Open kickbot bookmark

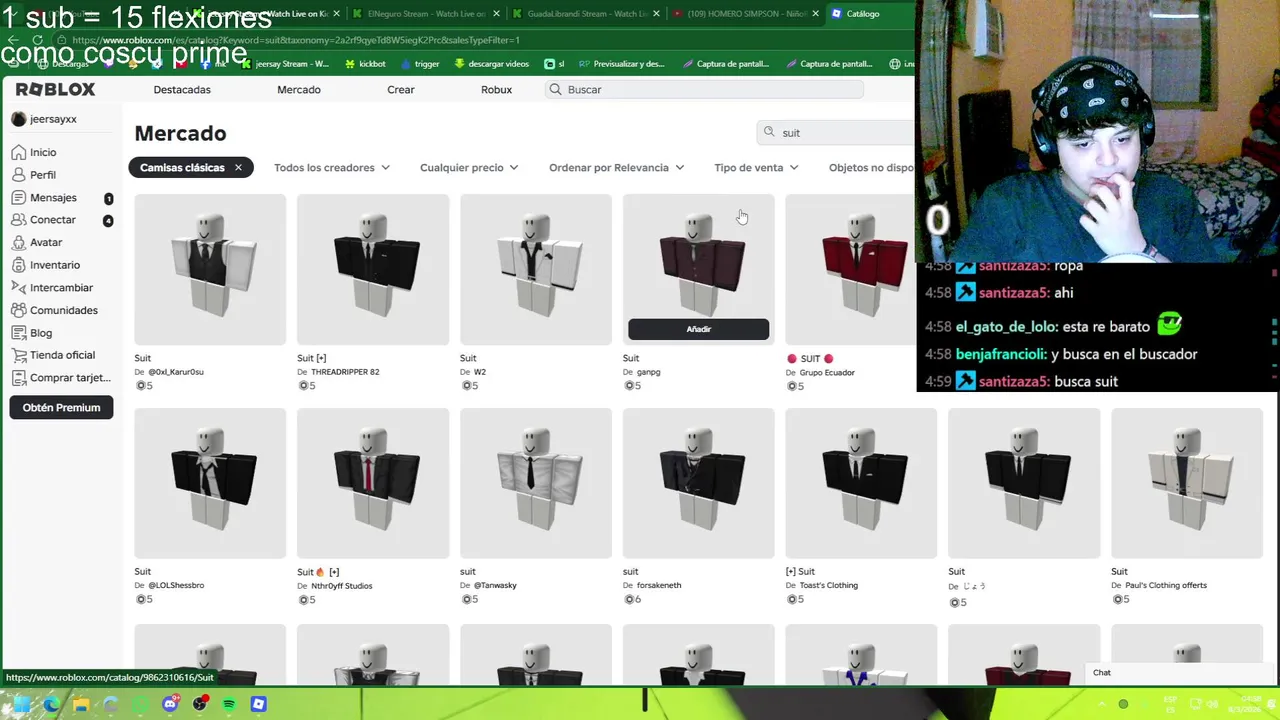pyautogui.click(x=365, y=63)
